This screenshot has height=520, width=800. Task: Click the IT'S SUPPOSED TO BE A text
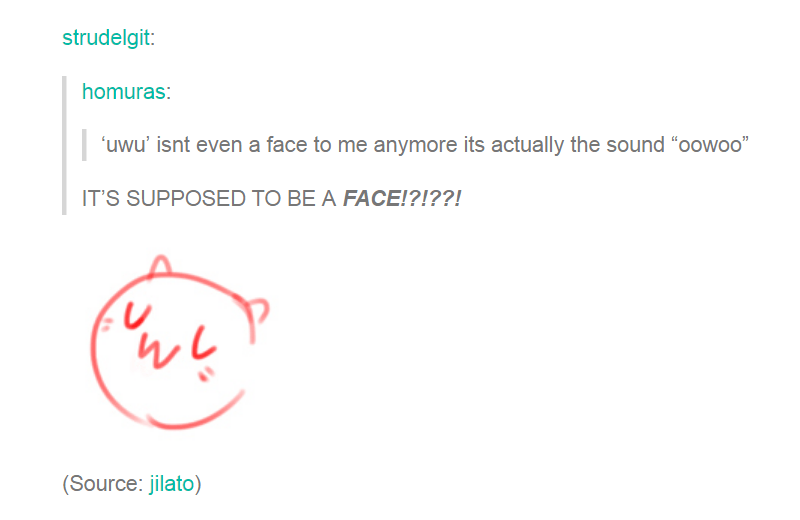point(209,199)
